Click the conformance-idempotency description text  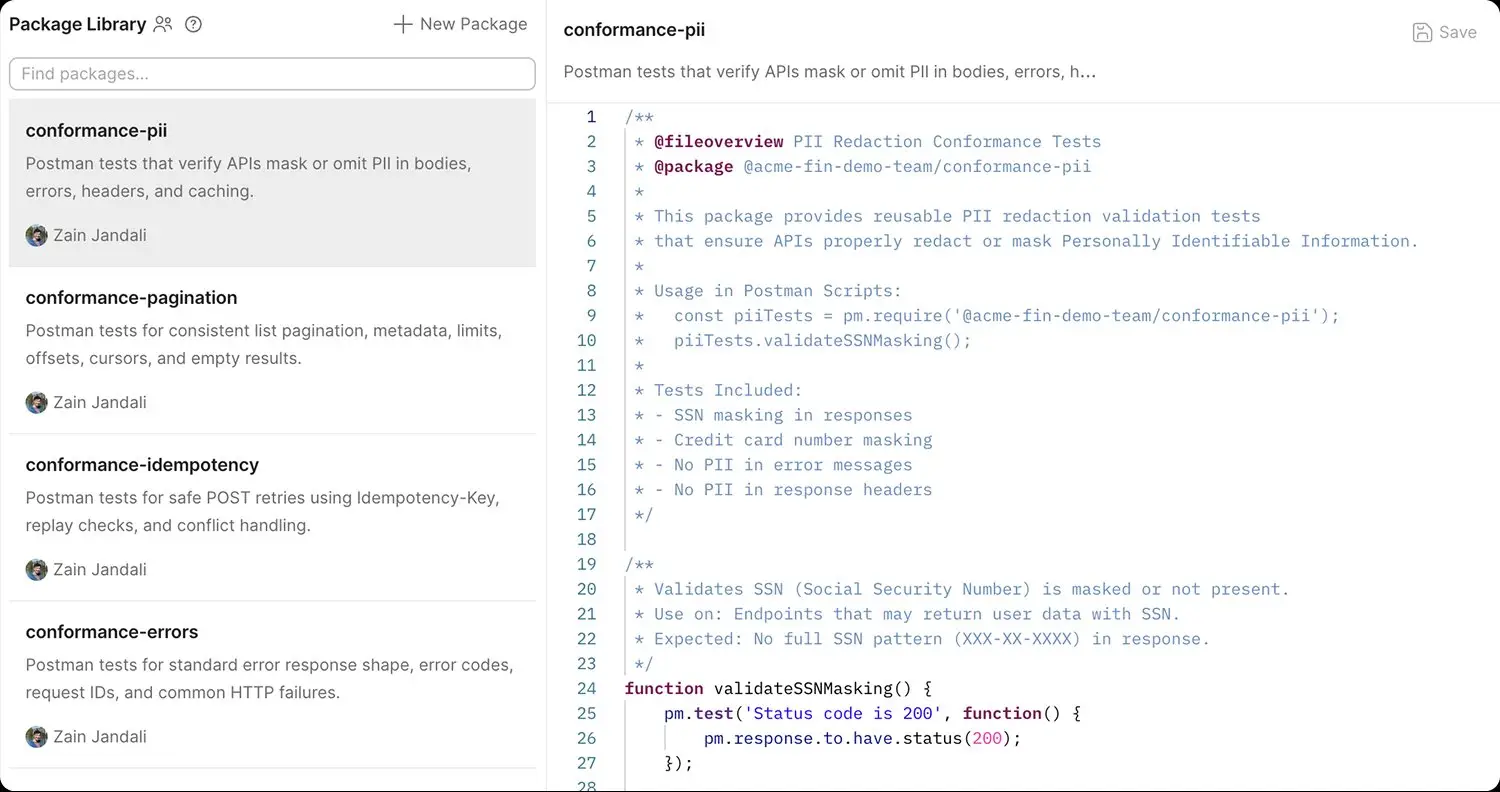tap(262, 511)
